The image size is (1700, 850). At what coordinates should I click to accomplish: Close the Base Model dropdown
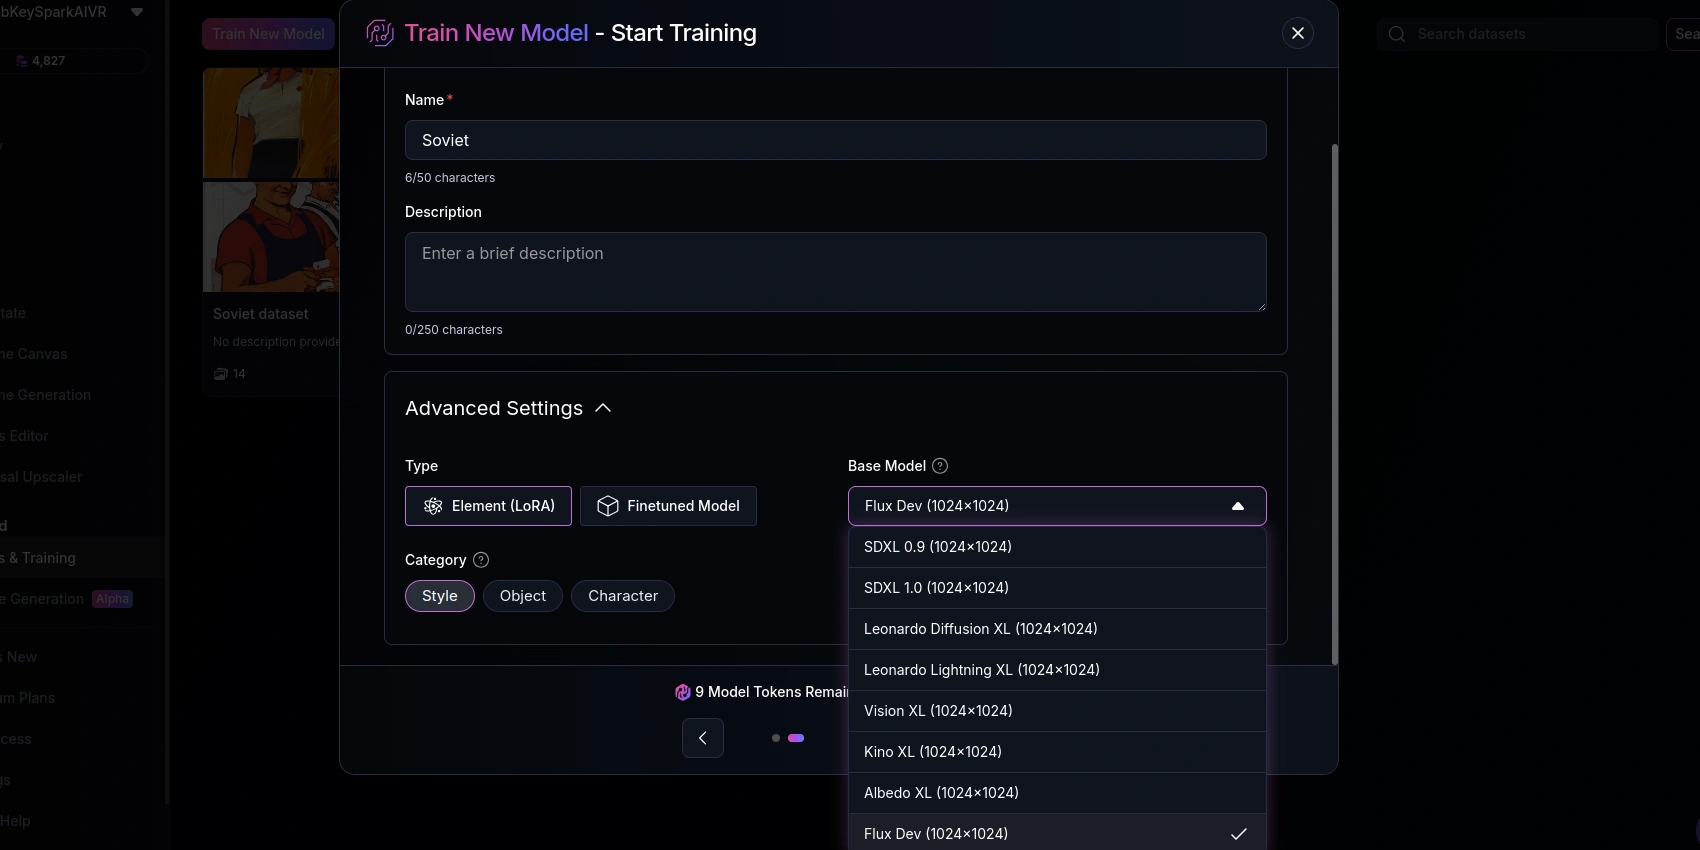[x=1237, y=506]
